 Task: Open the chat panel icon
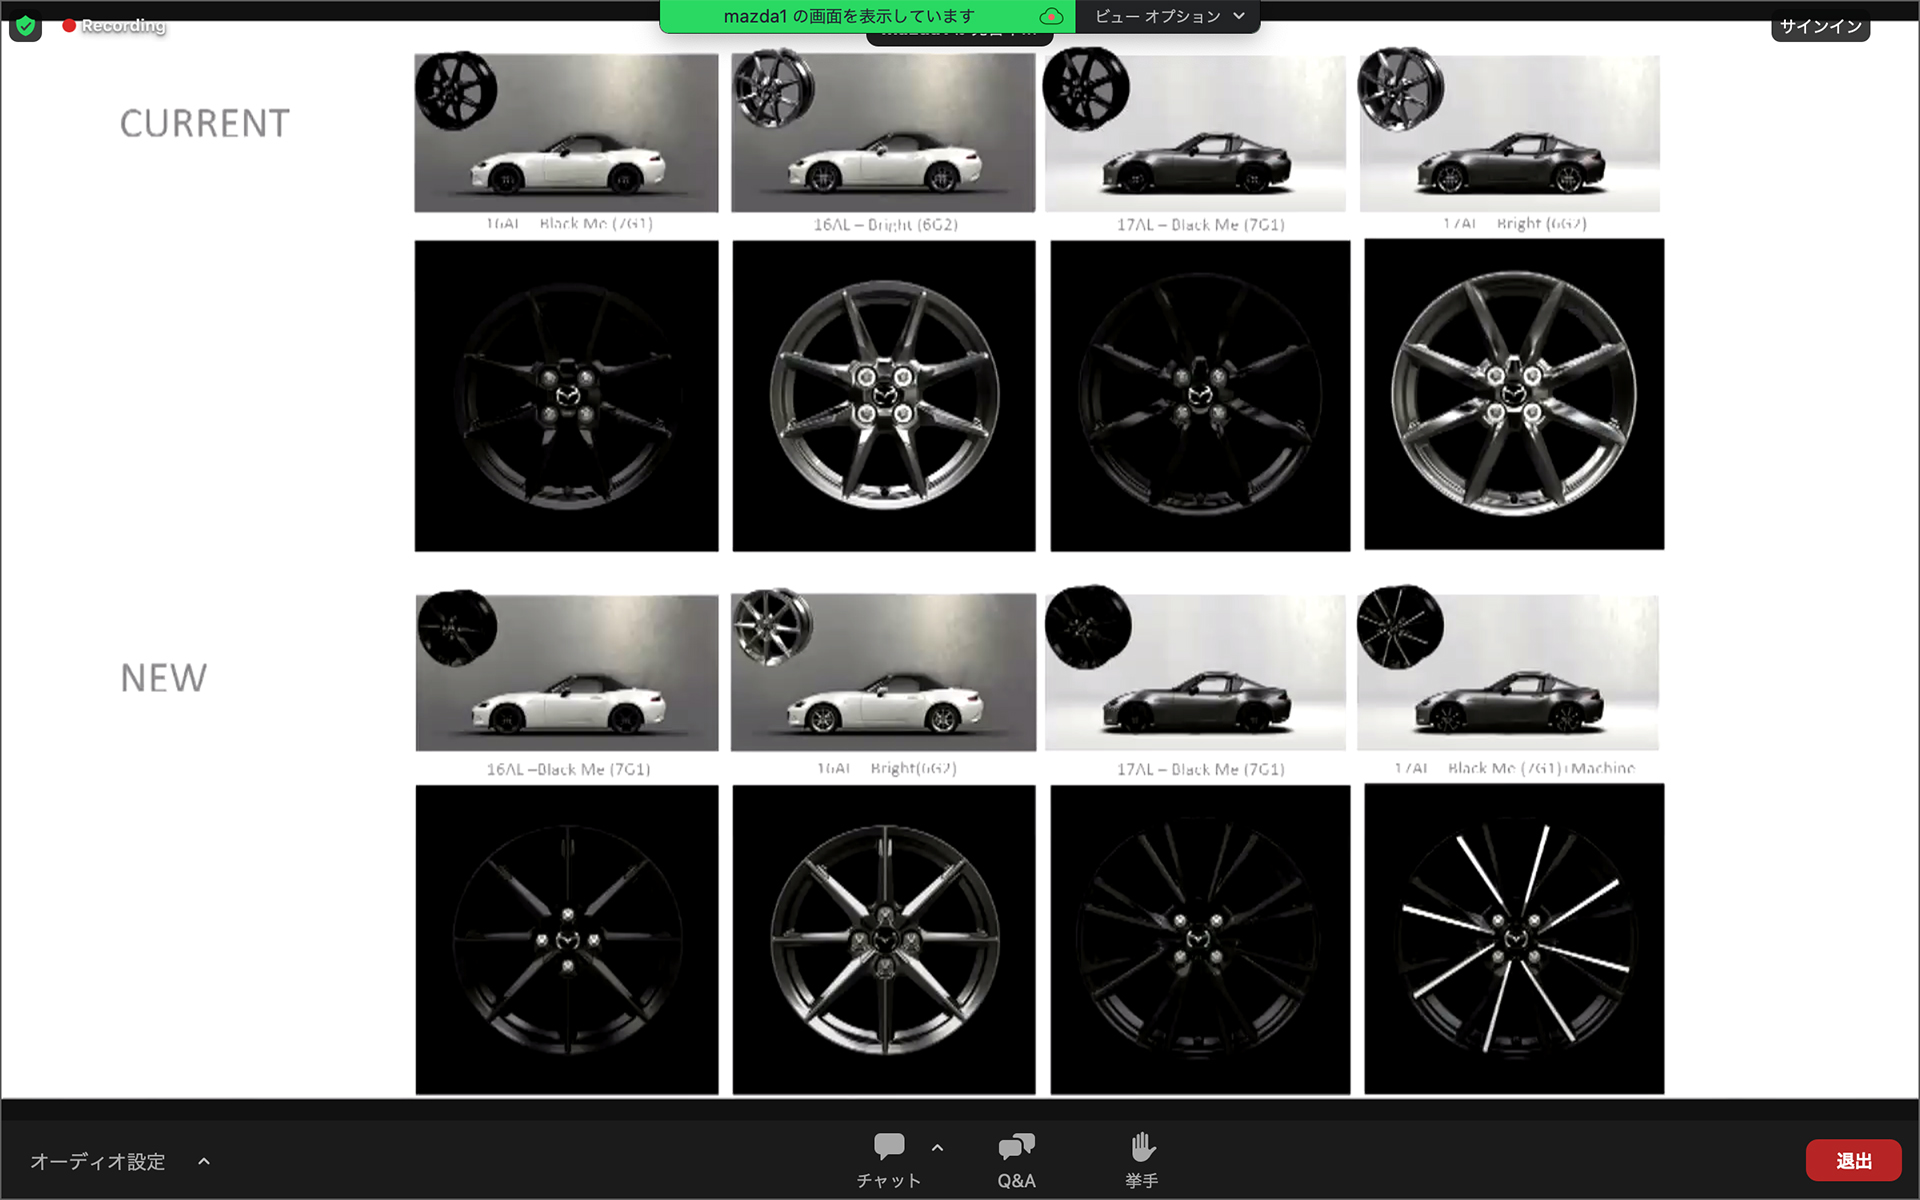[888, 1147]
